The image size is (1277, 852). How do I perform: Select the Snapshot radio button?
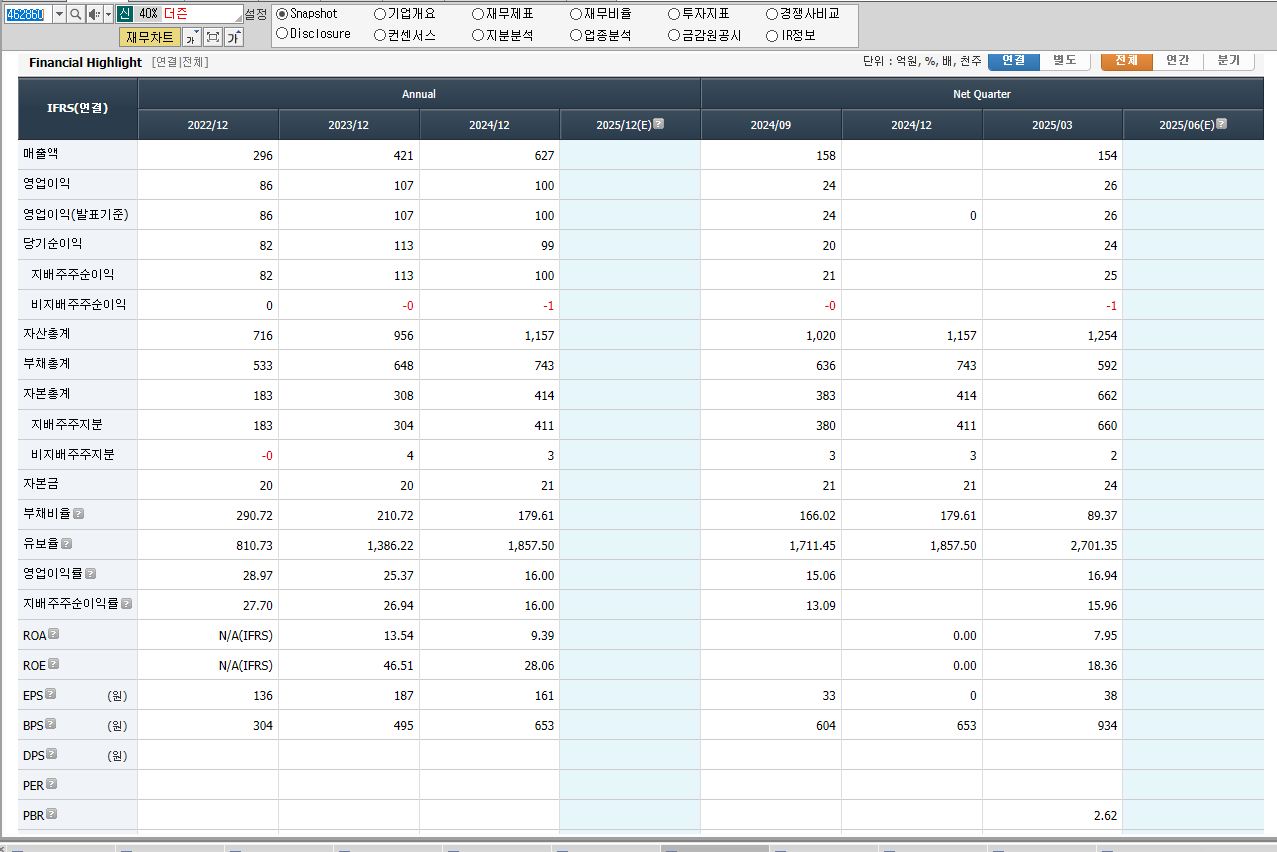(282, 14)
